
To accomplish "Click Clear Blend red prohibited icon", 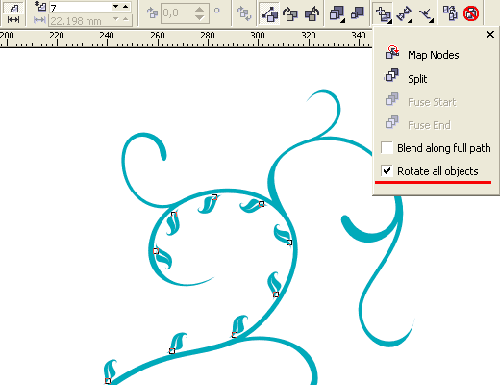I will coord(471,13).
